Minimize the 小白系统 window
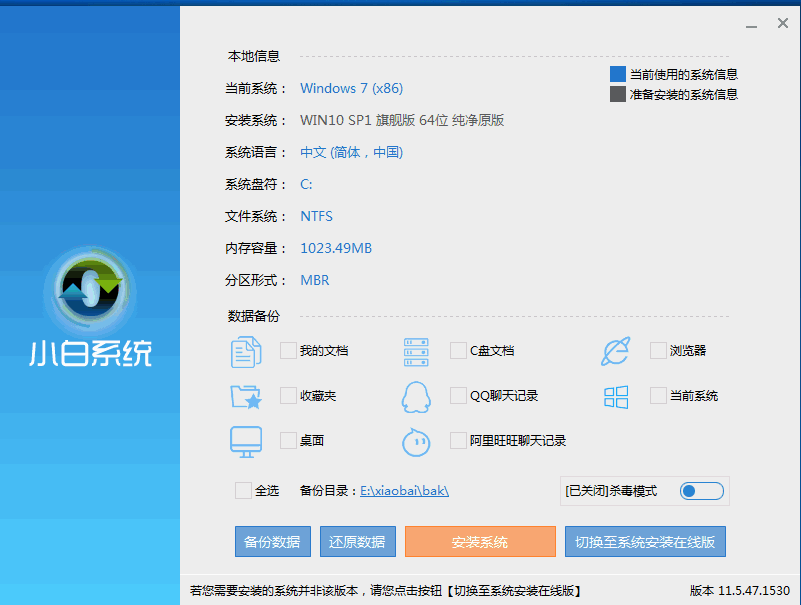 pyautogui.click(x=751, y=24)
